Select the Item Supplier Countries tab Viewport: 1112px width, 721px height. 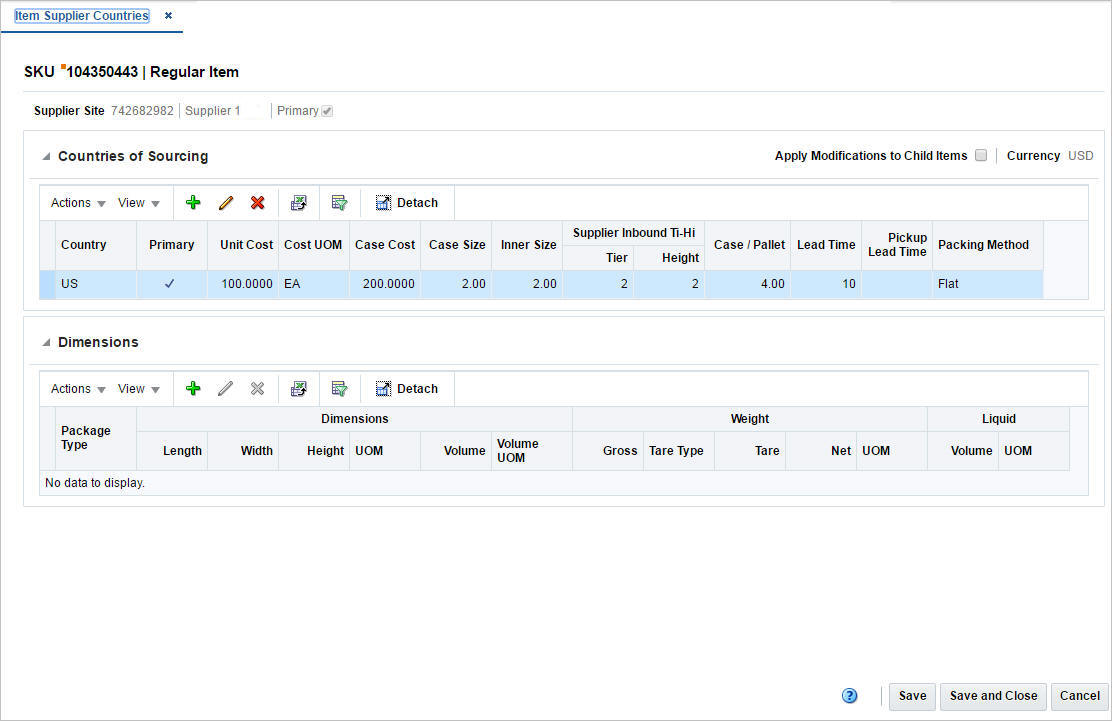click(82, 16)
